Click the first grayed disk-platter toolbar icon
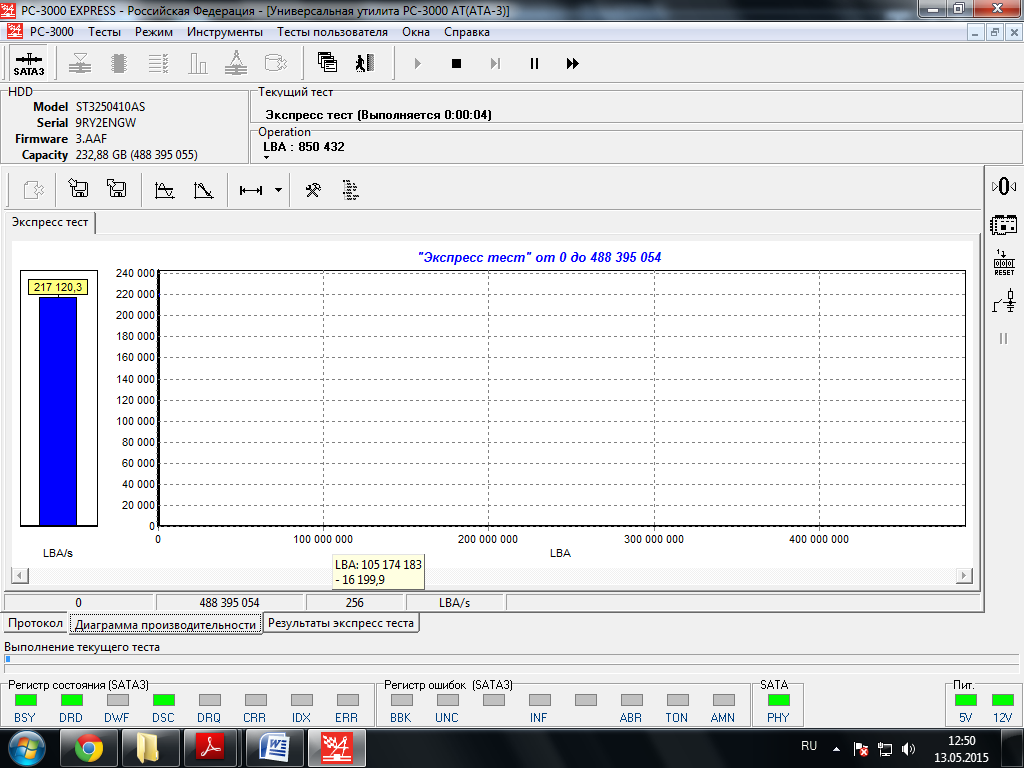1024x768 pixels. click(80, 63)
